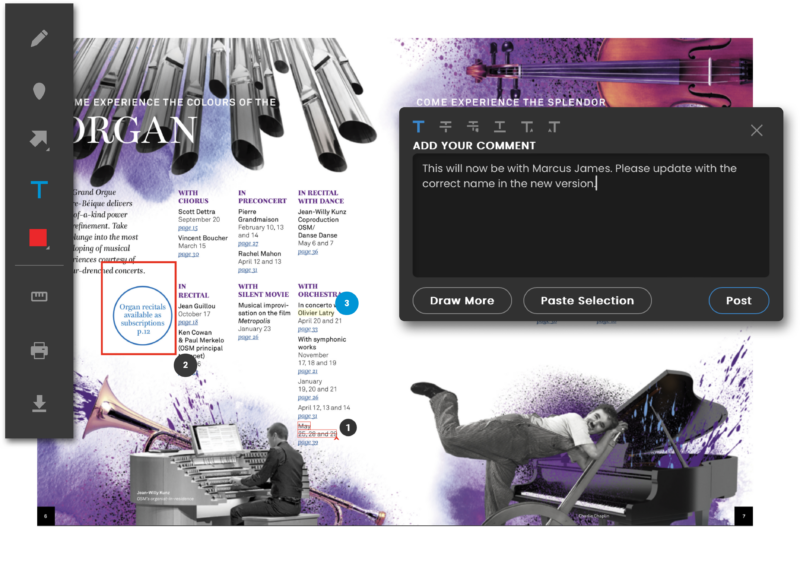The width and height of the screenshot is (800, 561).
Task: Click the circled 'Organ recitals available as subscriptions' text
Action: click(x=143, y=319)
